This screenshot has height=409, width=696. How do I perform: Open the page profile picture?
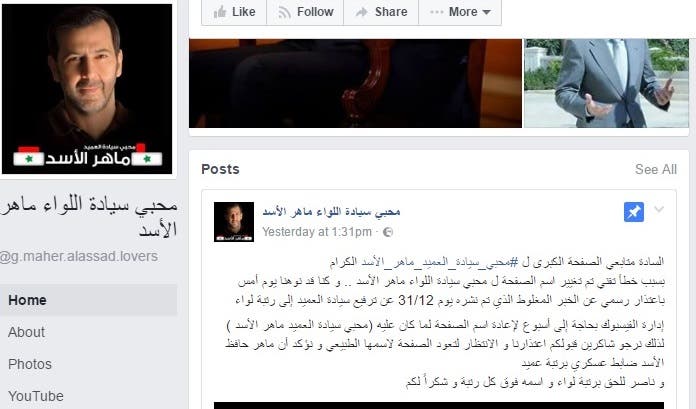click(x=87, y=89)
